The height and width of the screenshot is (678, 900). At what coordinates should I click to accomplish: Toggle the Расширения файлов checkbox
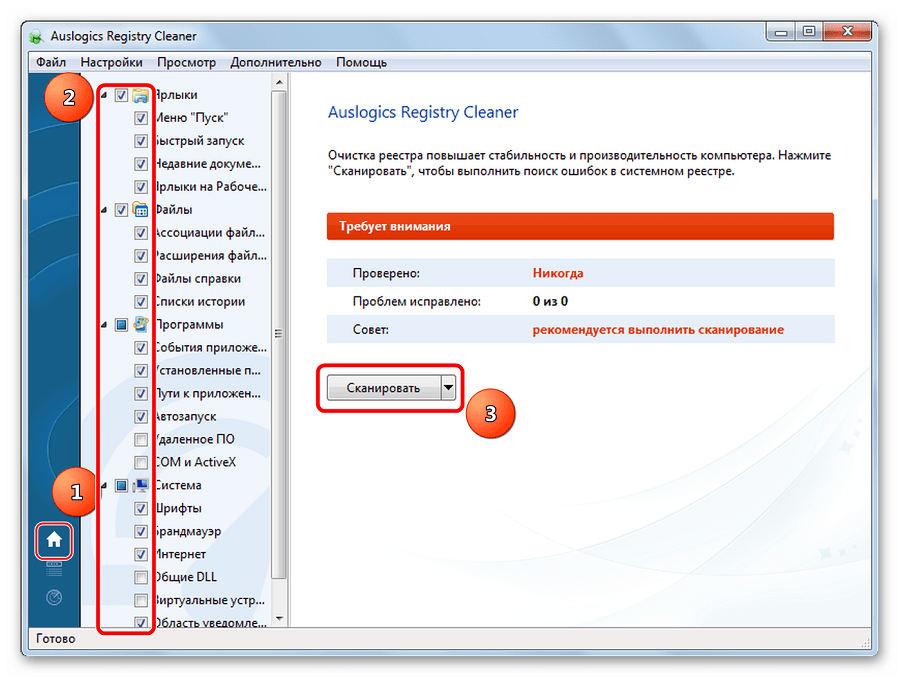pos(141,256)
